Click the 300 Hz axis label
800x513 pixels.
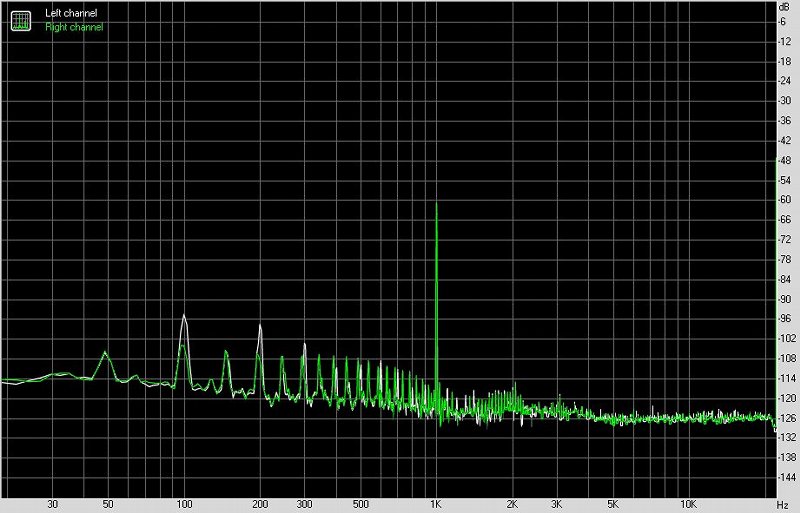(305, 504)
